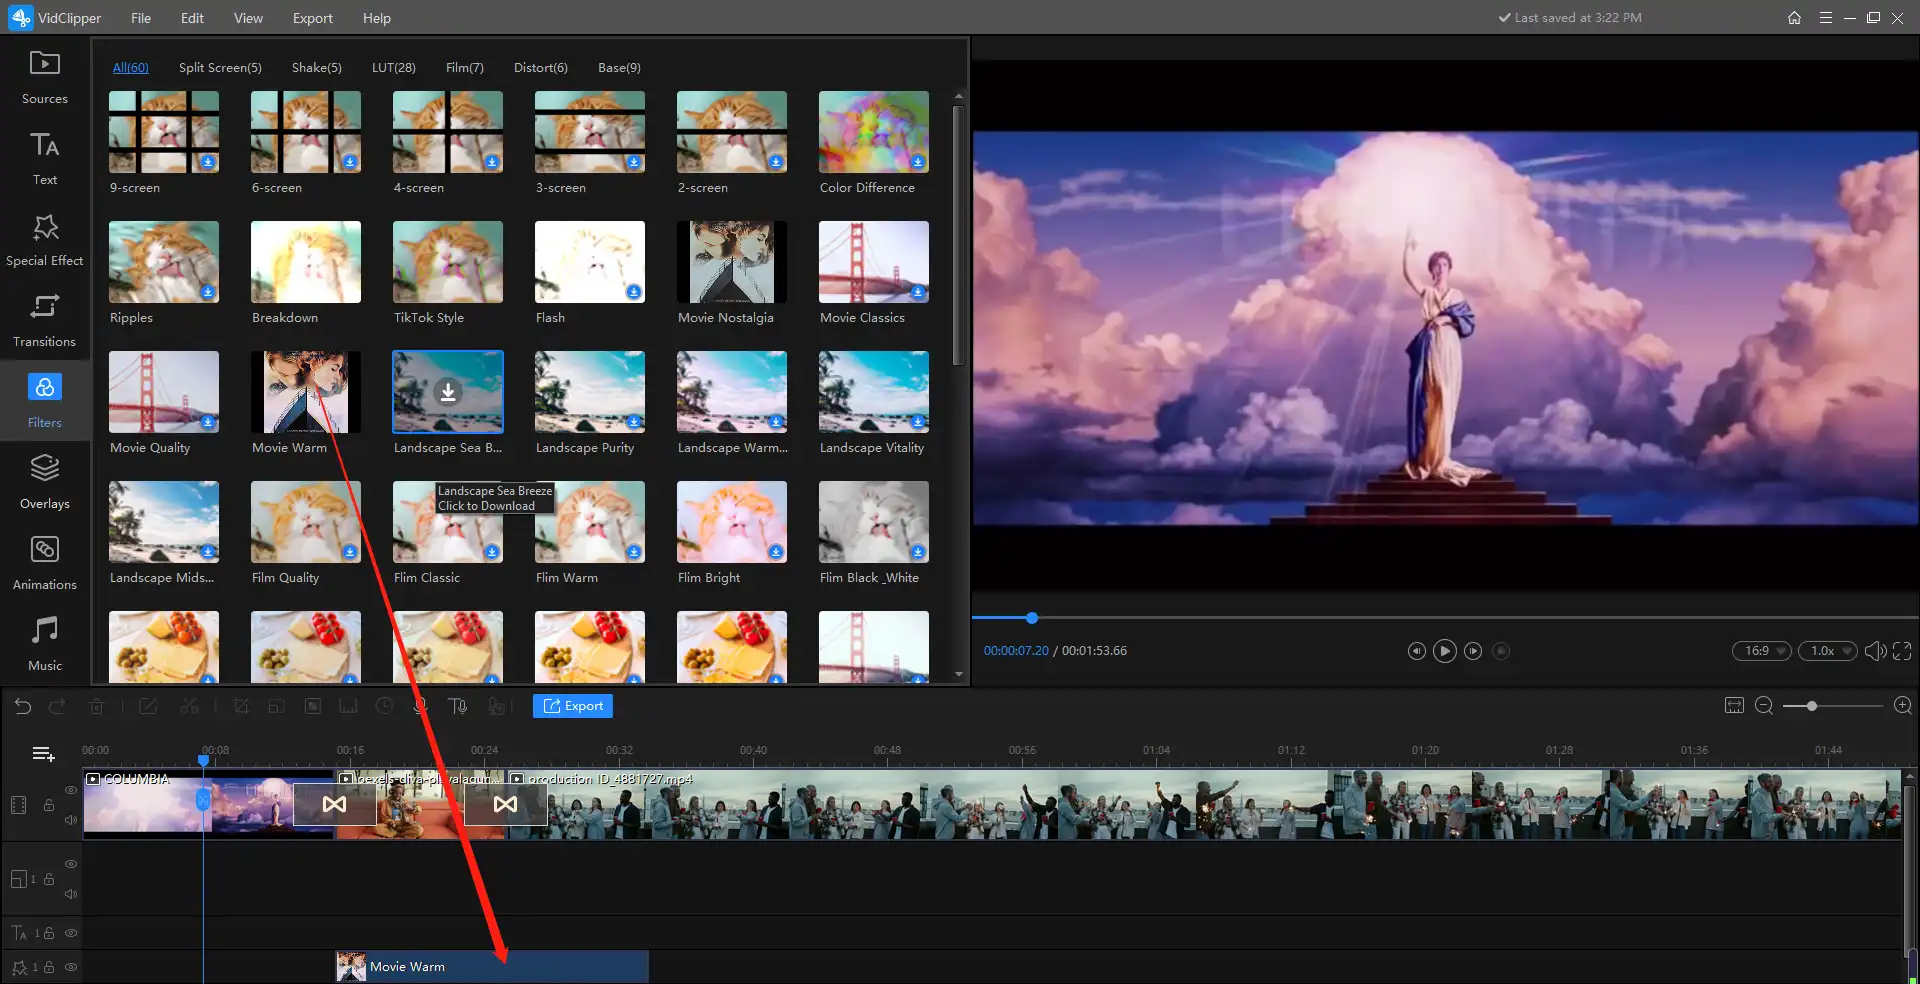Toggle visibility eye of overlay track 1
Image resolution: width=1920 pixels, height=984 pixels.
(x=71, y=864)
